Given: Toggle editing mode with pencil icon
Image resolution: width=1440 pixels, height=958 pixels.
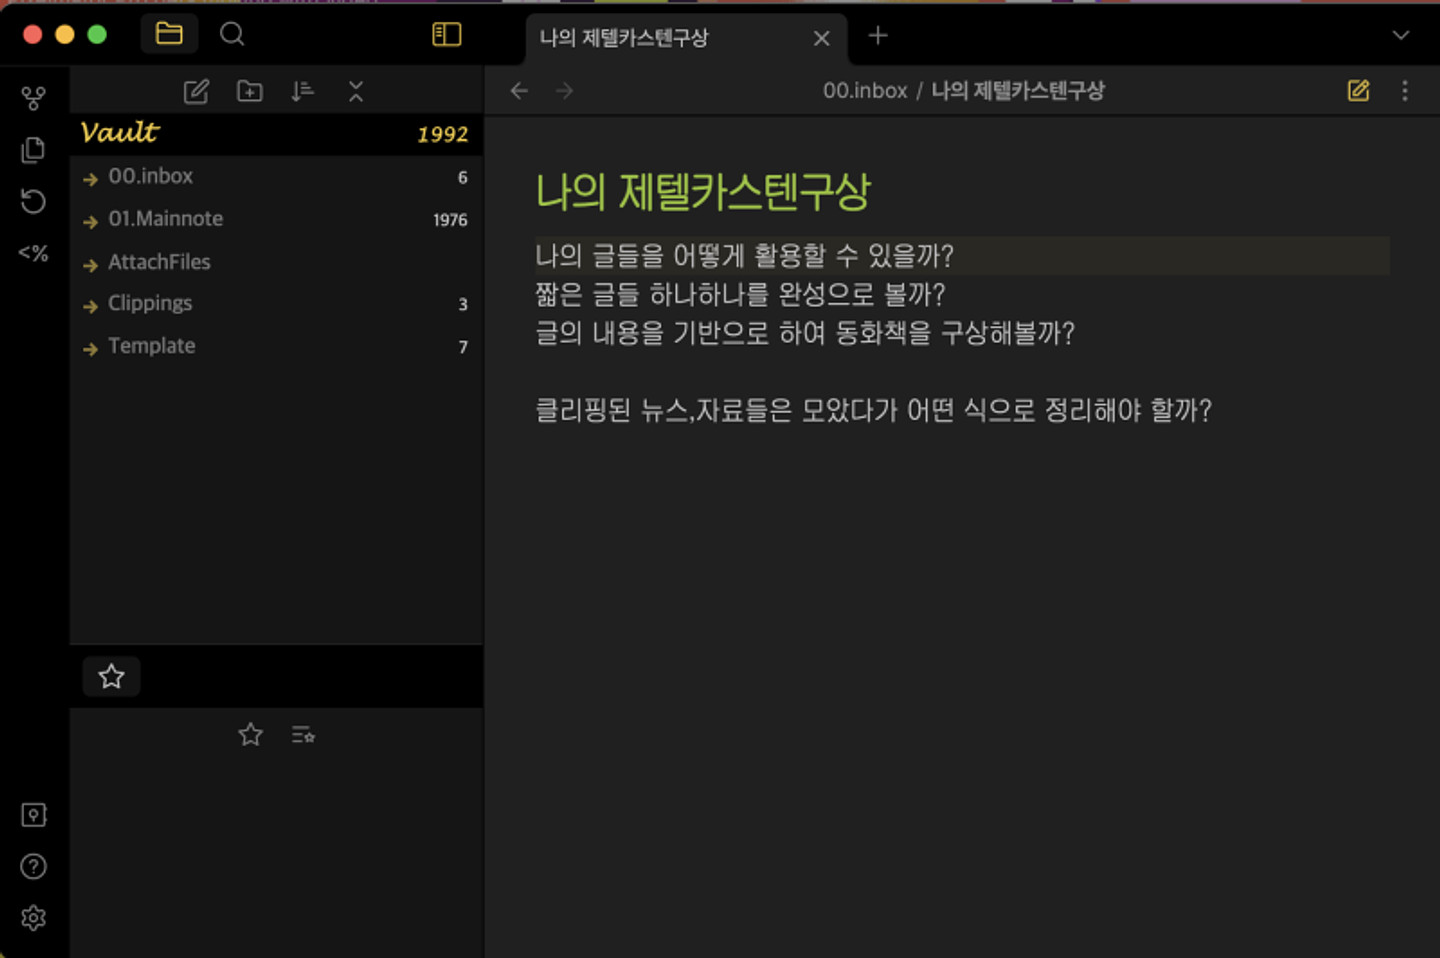Looking at the screenshot, I should [x=1358, y=91].
